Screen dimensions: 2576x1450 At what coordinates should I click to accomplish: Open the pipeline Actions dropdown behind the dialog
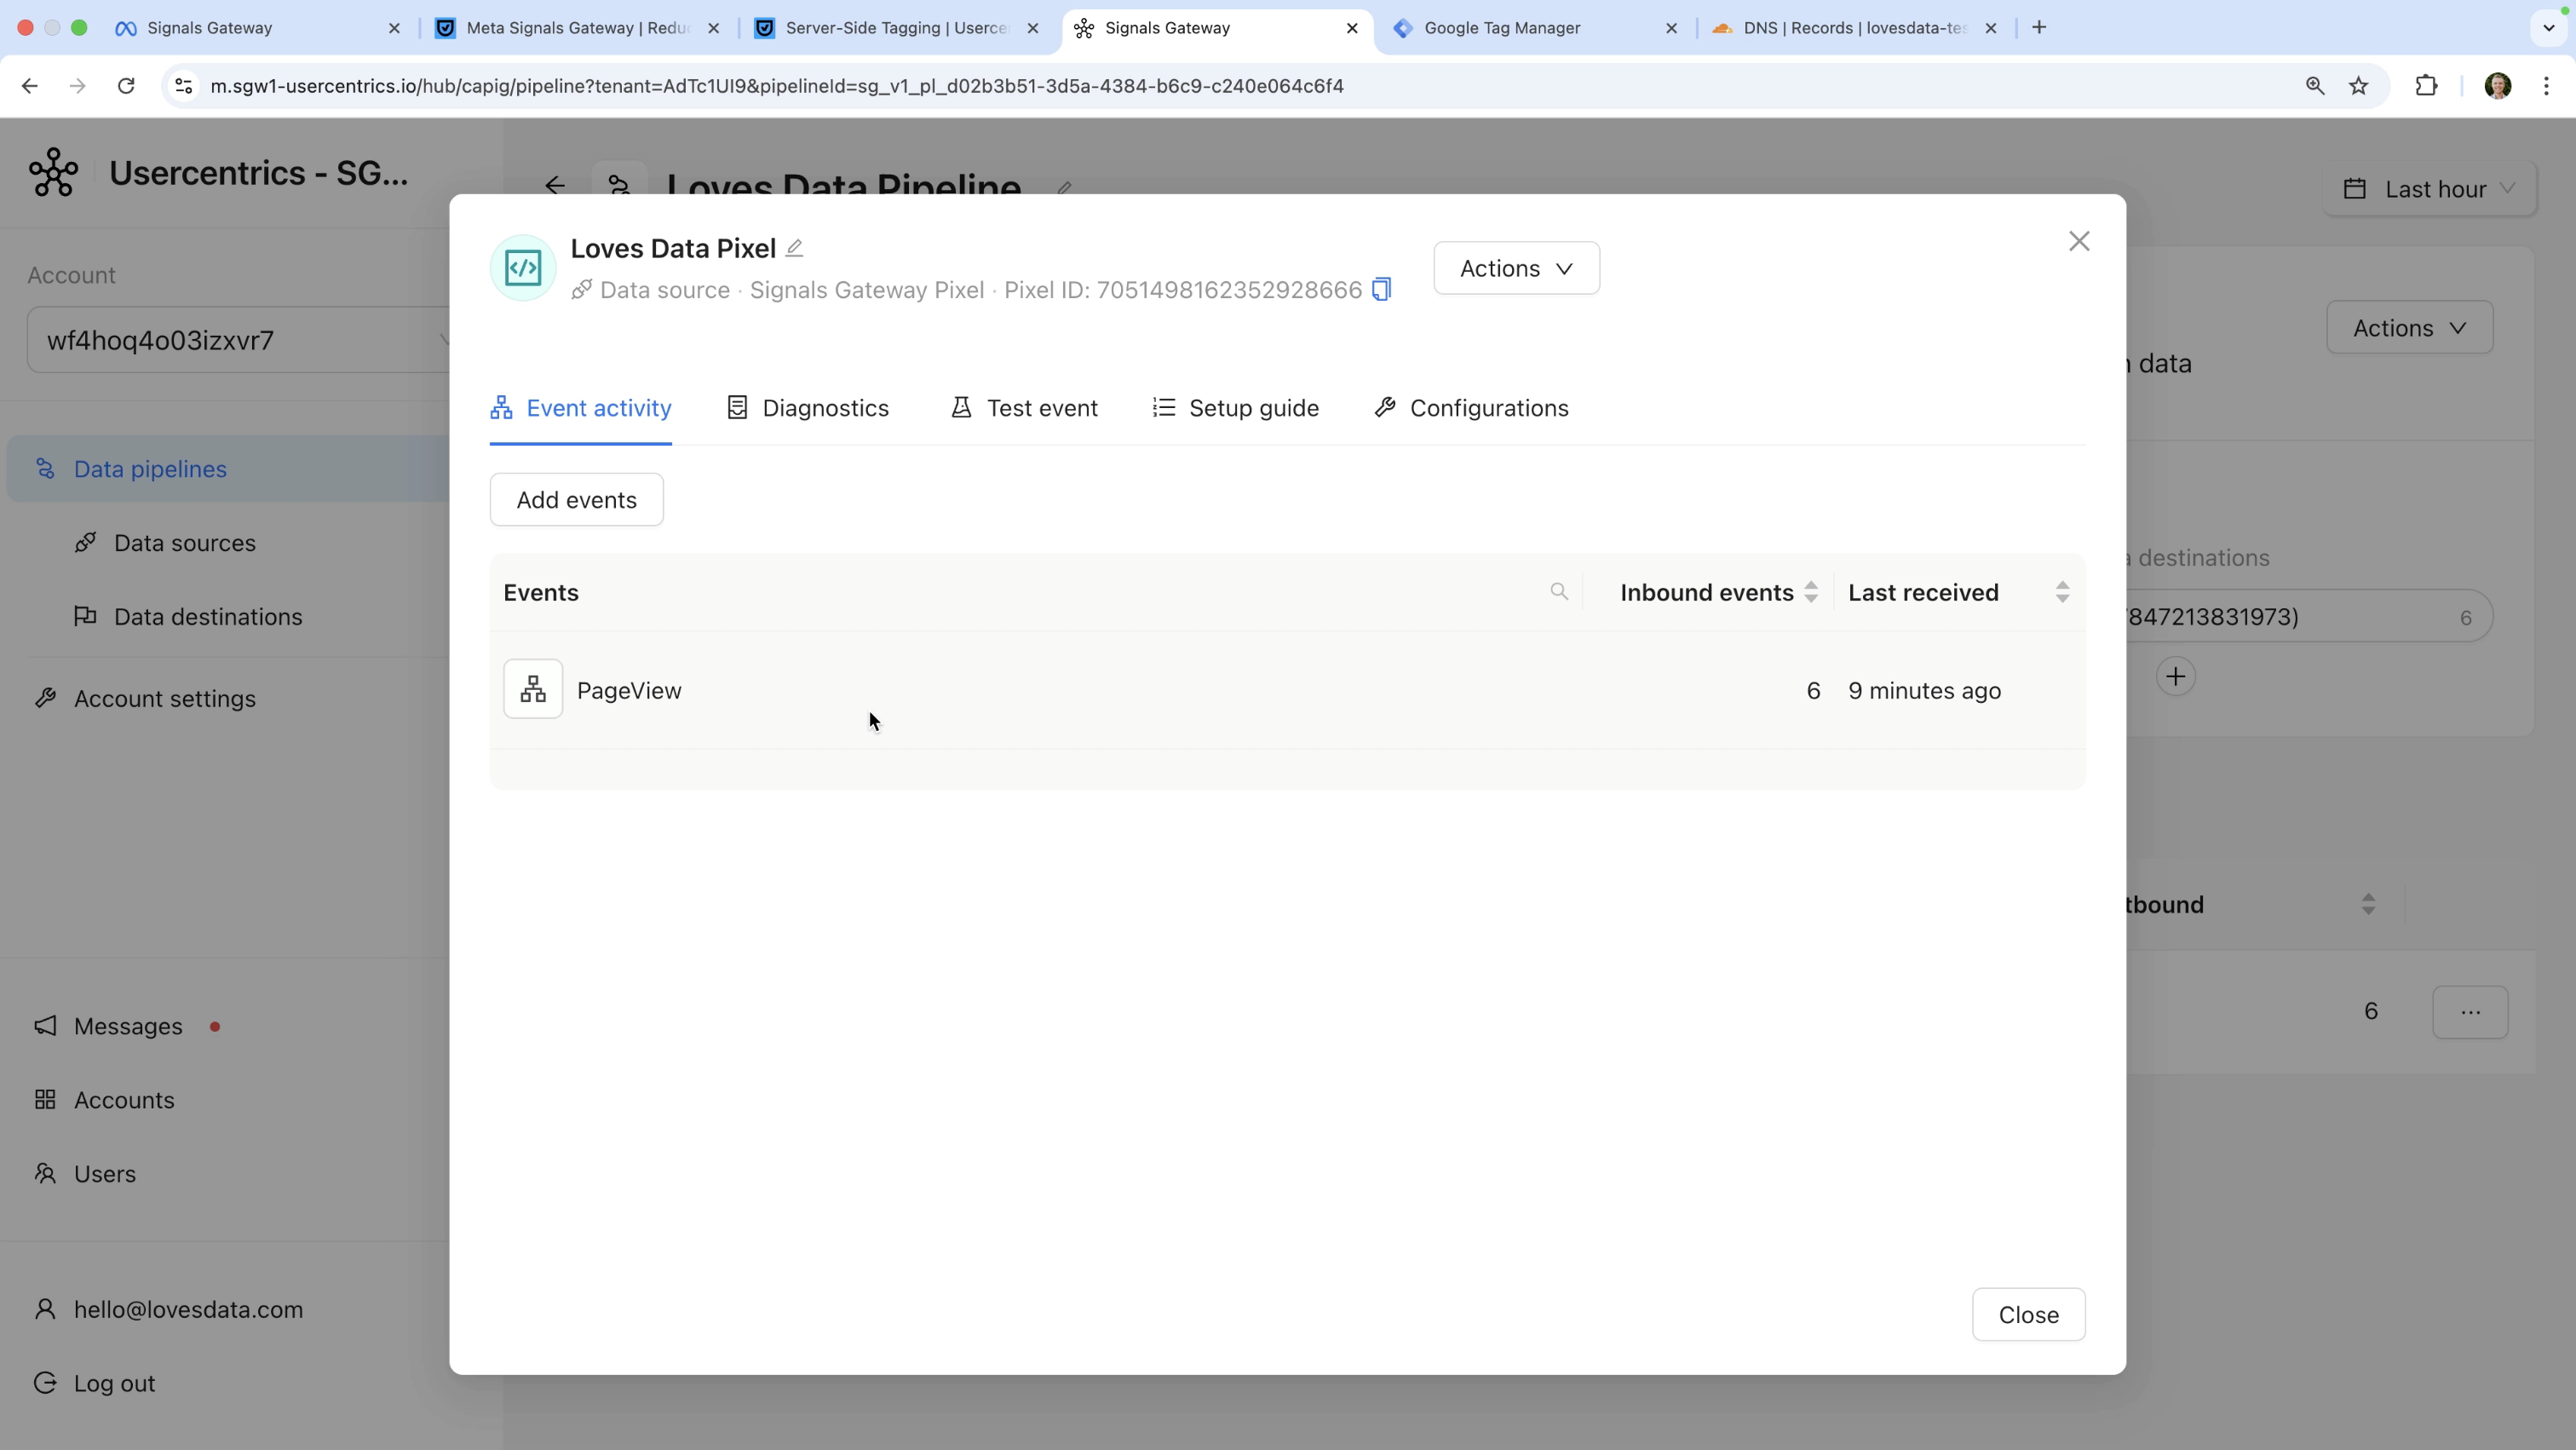tap(2410, 328)
